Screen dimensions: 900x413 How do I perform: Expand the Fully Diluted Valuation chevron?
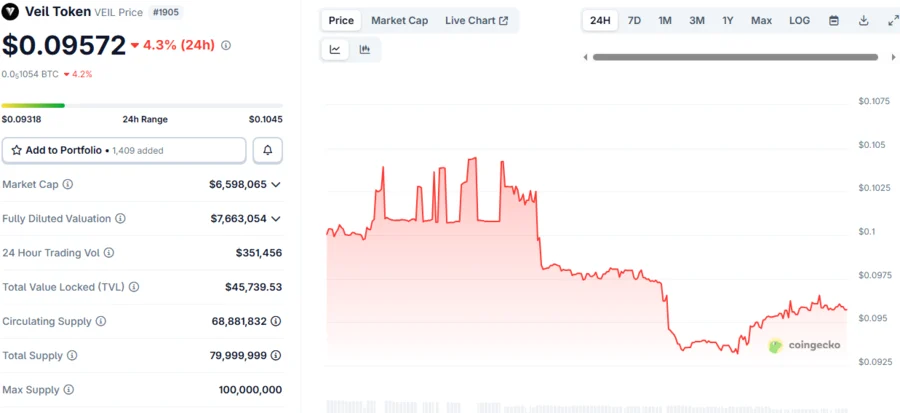click(x=276, y=219)
